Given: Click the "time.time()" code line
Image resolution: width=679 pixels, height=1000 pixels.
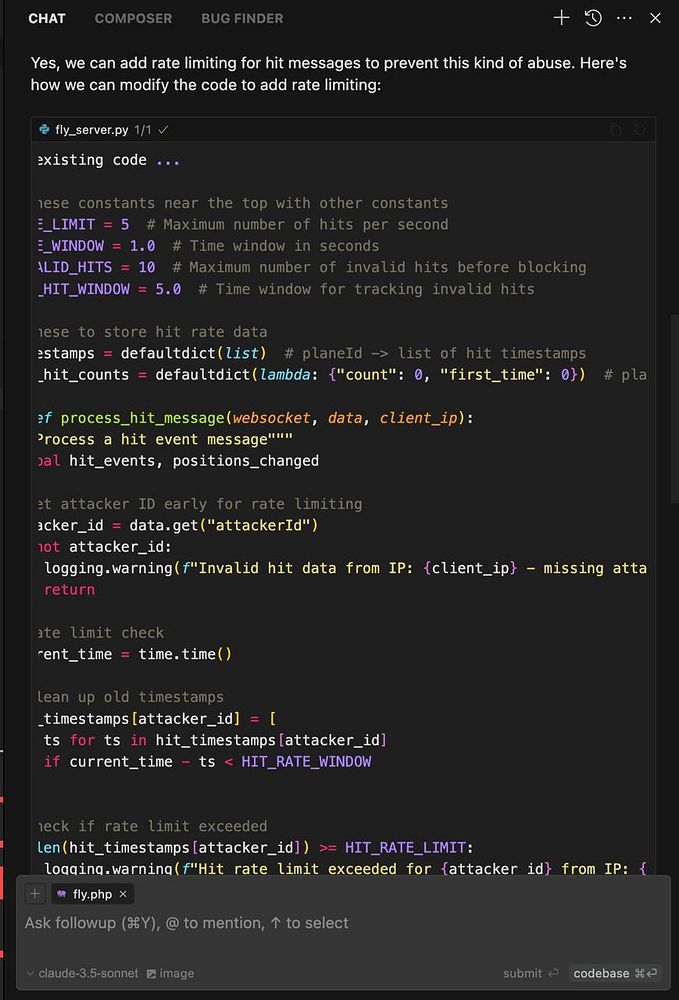Looking at the screenshot, I should 135,654.
